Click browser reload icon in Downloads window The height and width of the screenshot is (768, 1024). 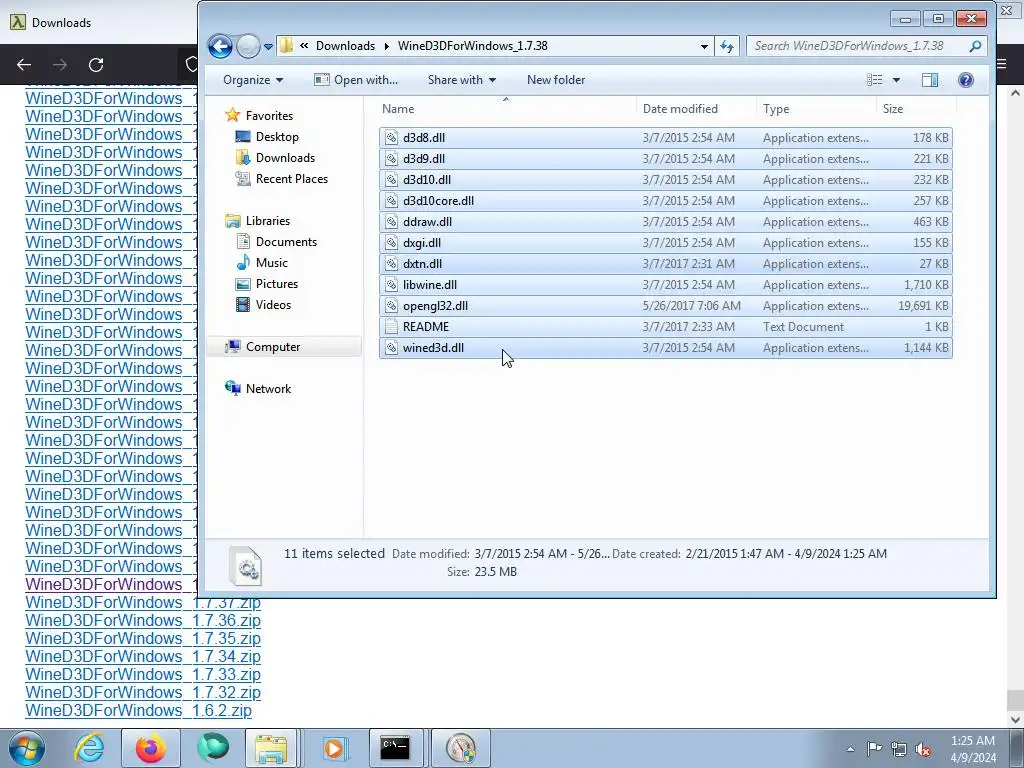96,65
